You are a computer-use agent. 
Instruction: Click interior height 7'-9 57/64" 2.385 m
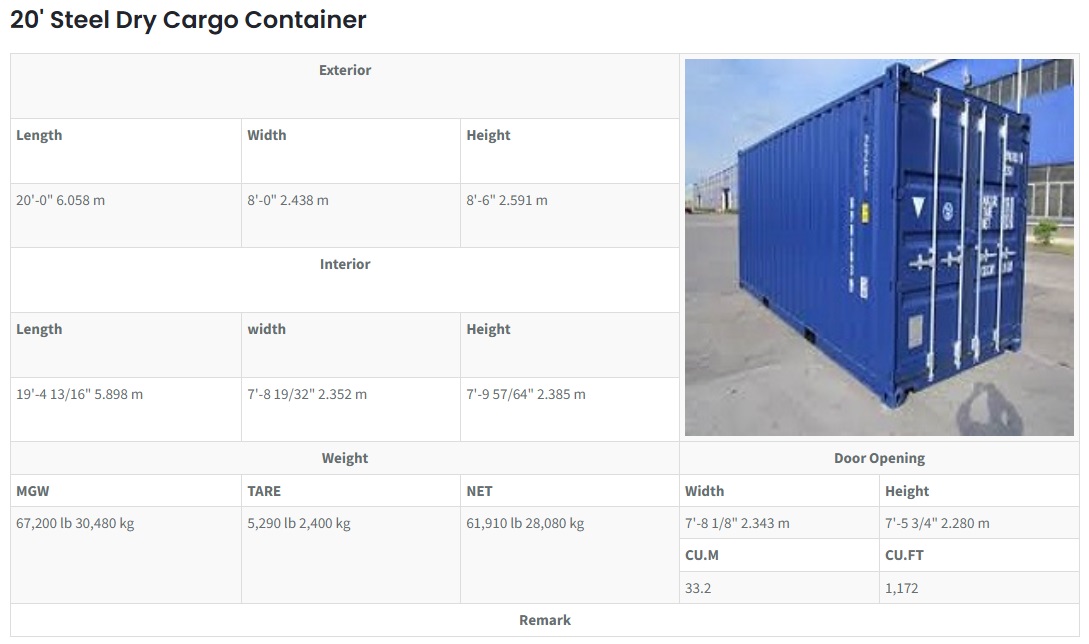526,394
